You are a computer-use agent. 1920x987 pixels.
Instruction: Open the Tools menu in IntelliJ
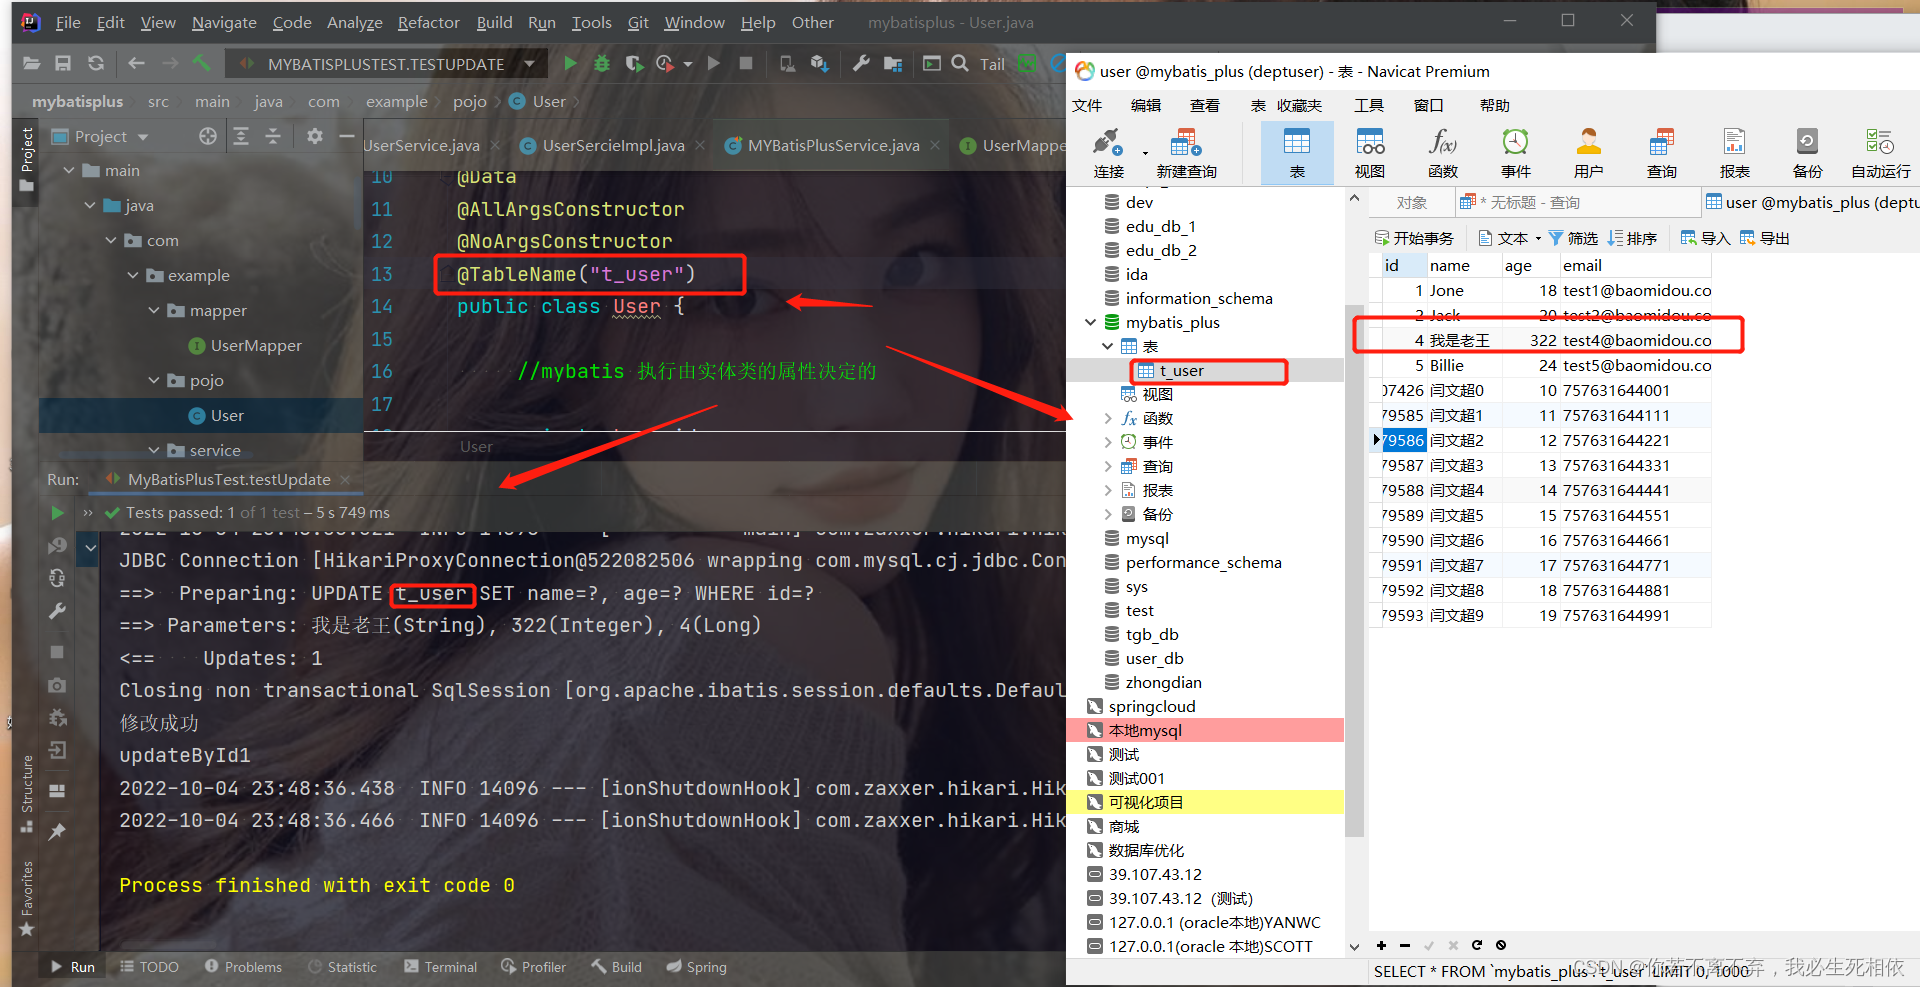coord(591,22)
